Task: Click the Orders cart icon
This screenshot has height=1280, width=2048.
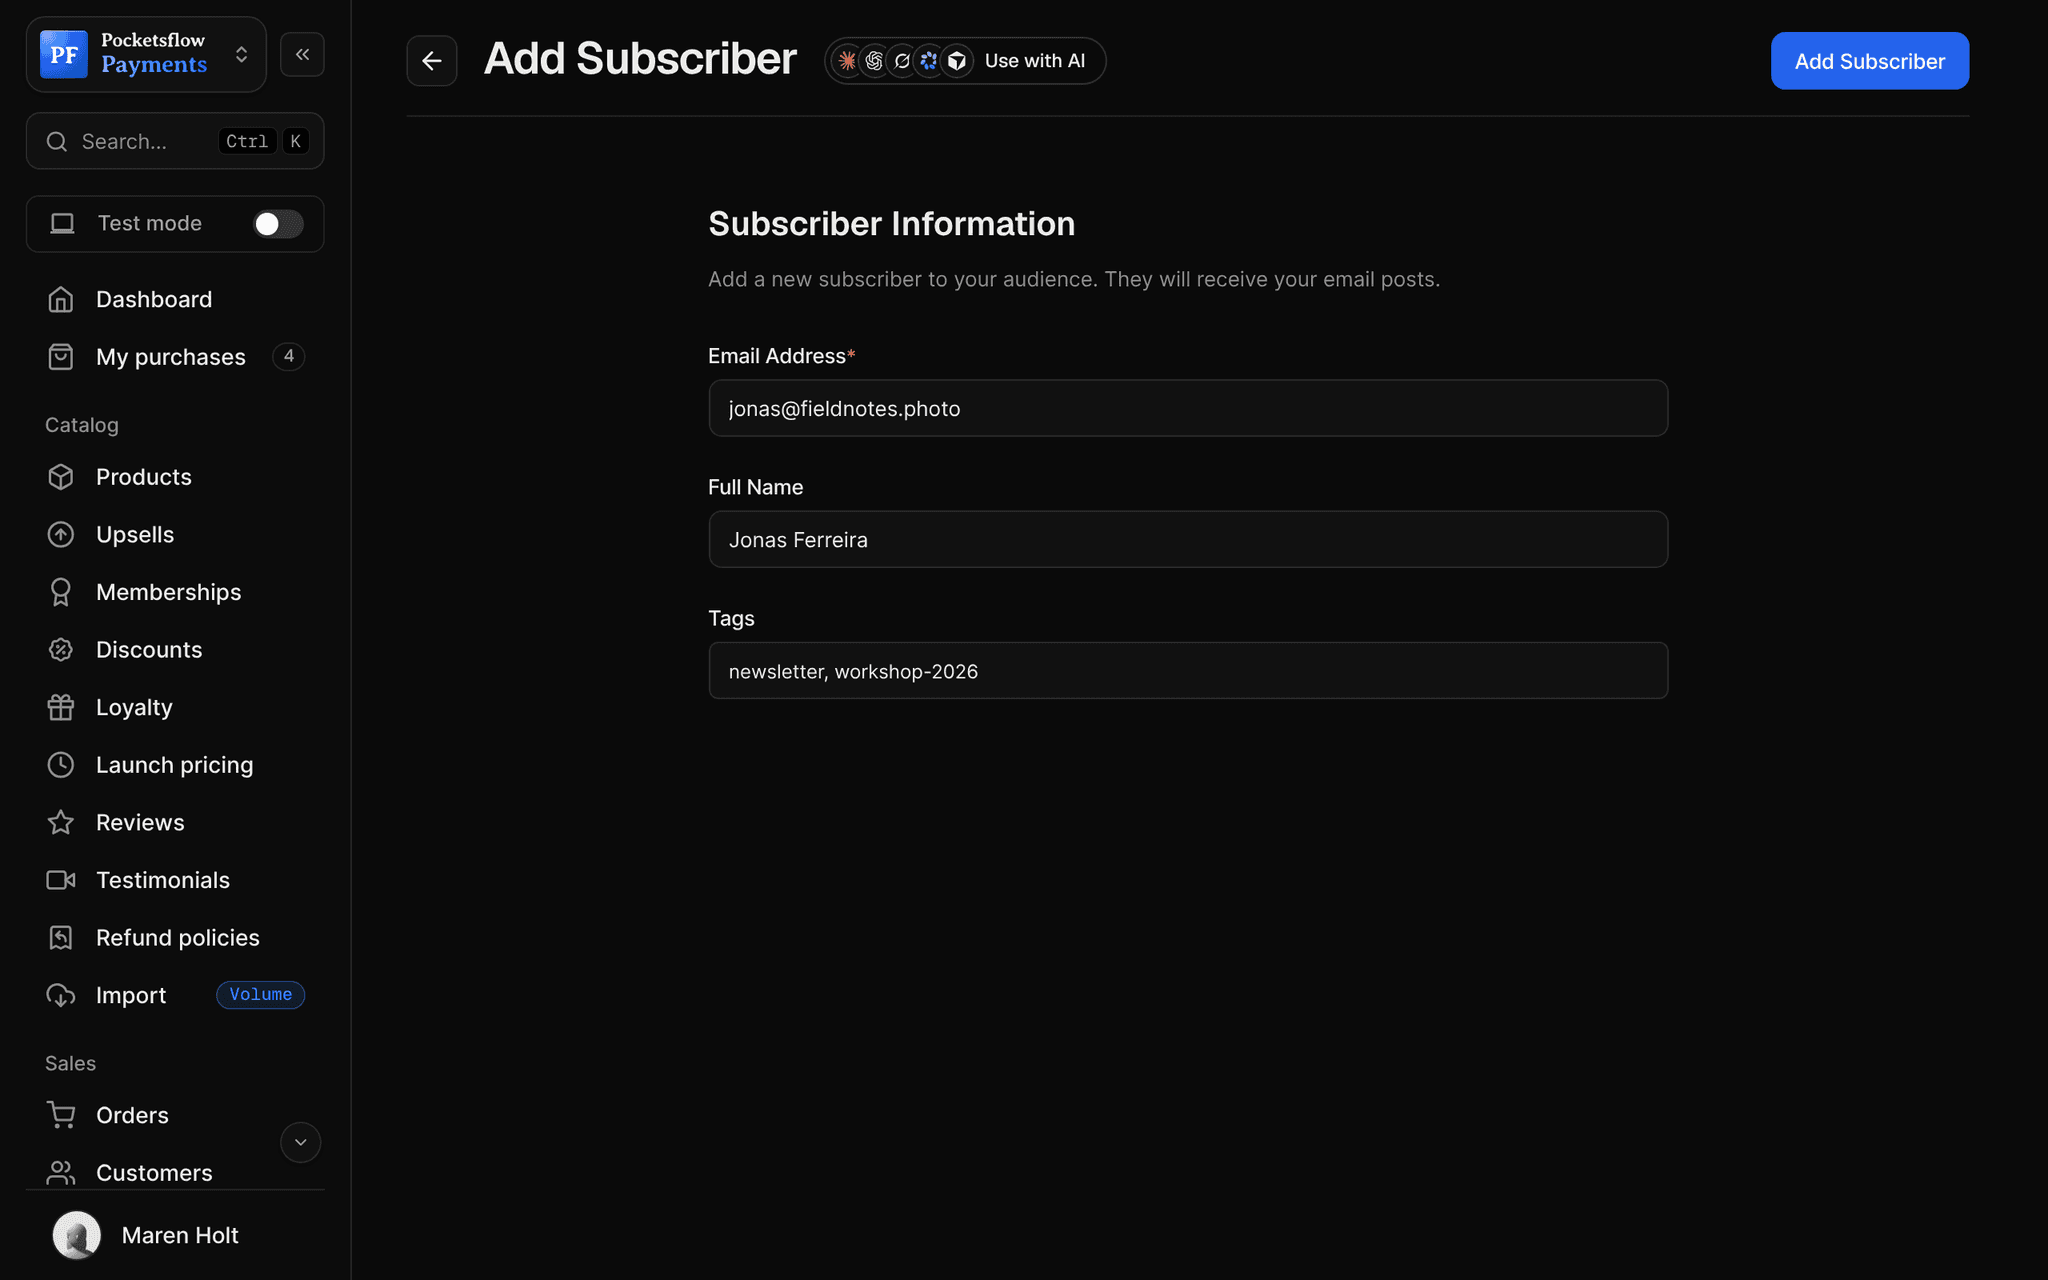Action: 61,1115
